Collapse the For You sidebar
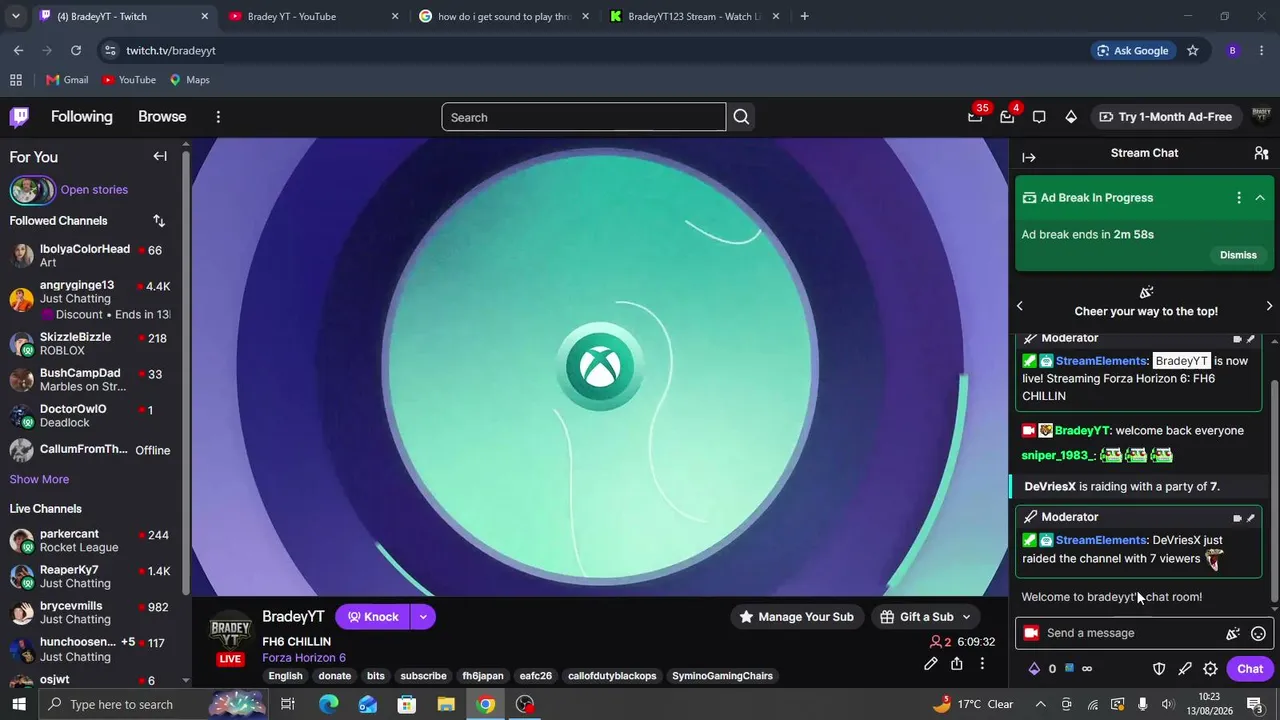1280x720 pixels. tap(160, 156)
